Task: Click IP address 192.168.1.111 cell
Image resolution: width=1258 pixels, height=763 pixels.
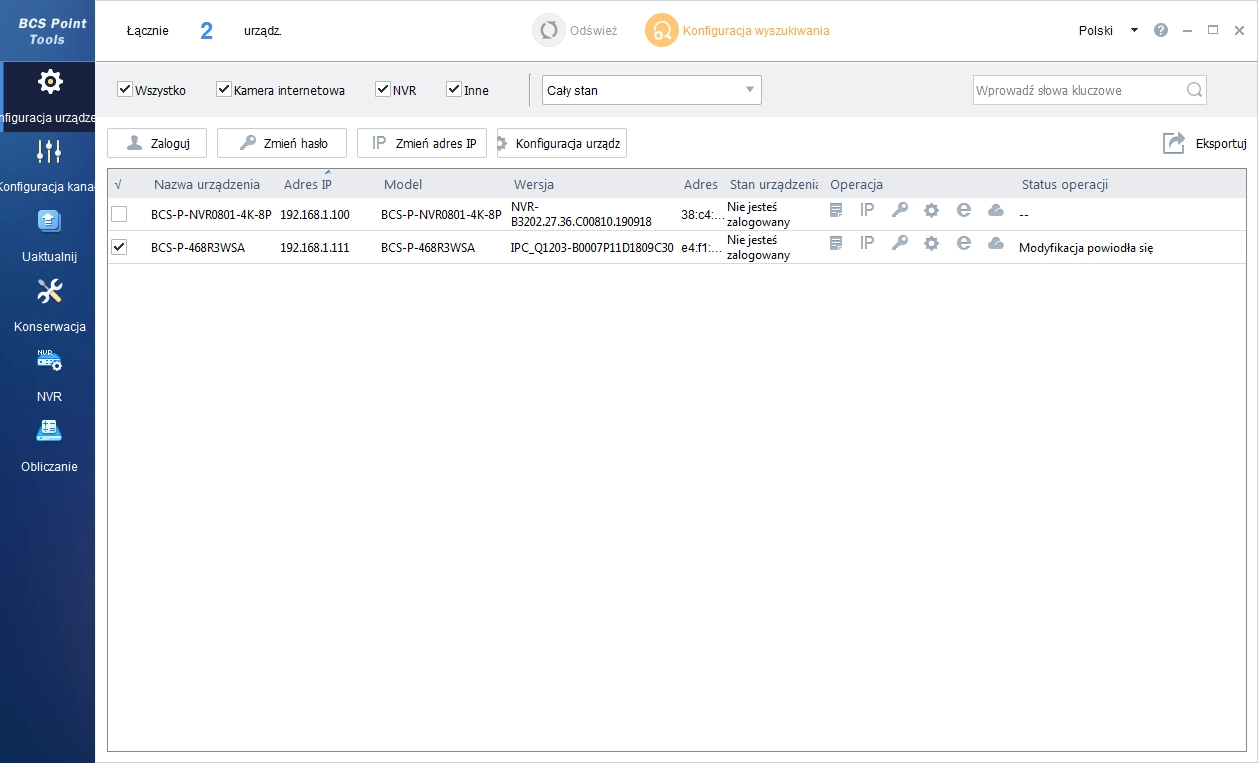Action: click(315, 247)
